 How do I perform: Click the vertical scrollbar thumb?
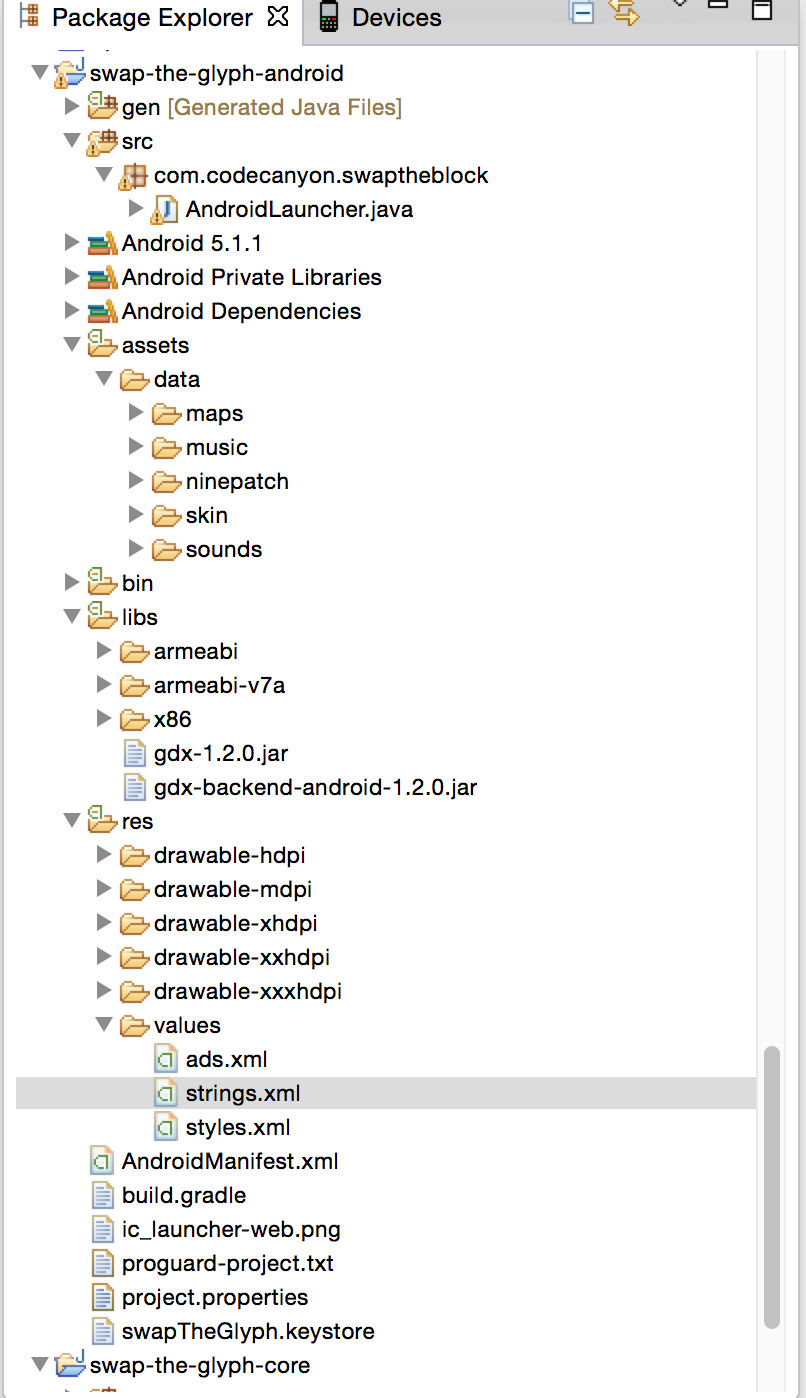click(x=771, y=1188)
